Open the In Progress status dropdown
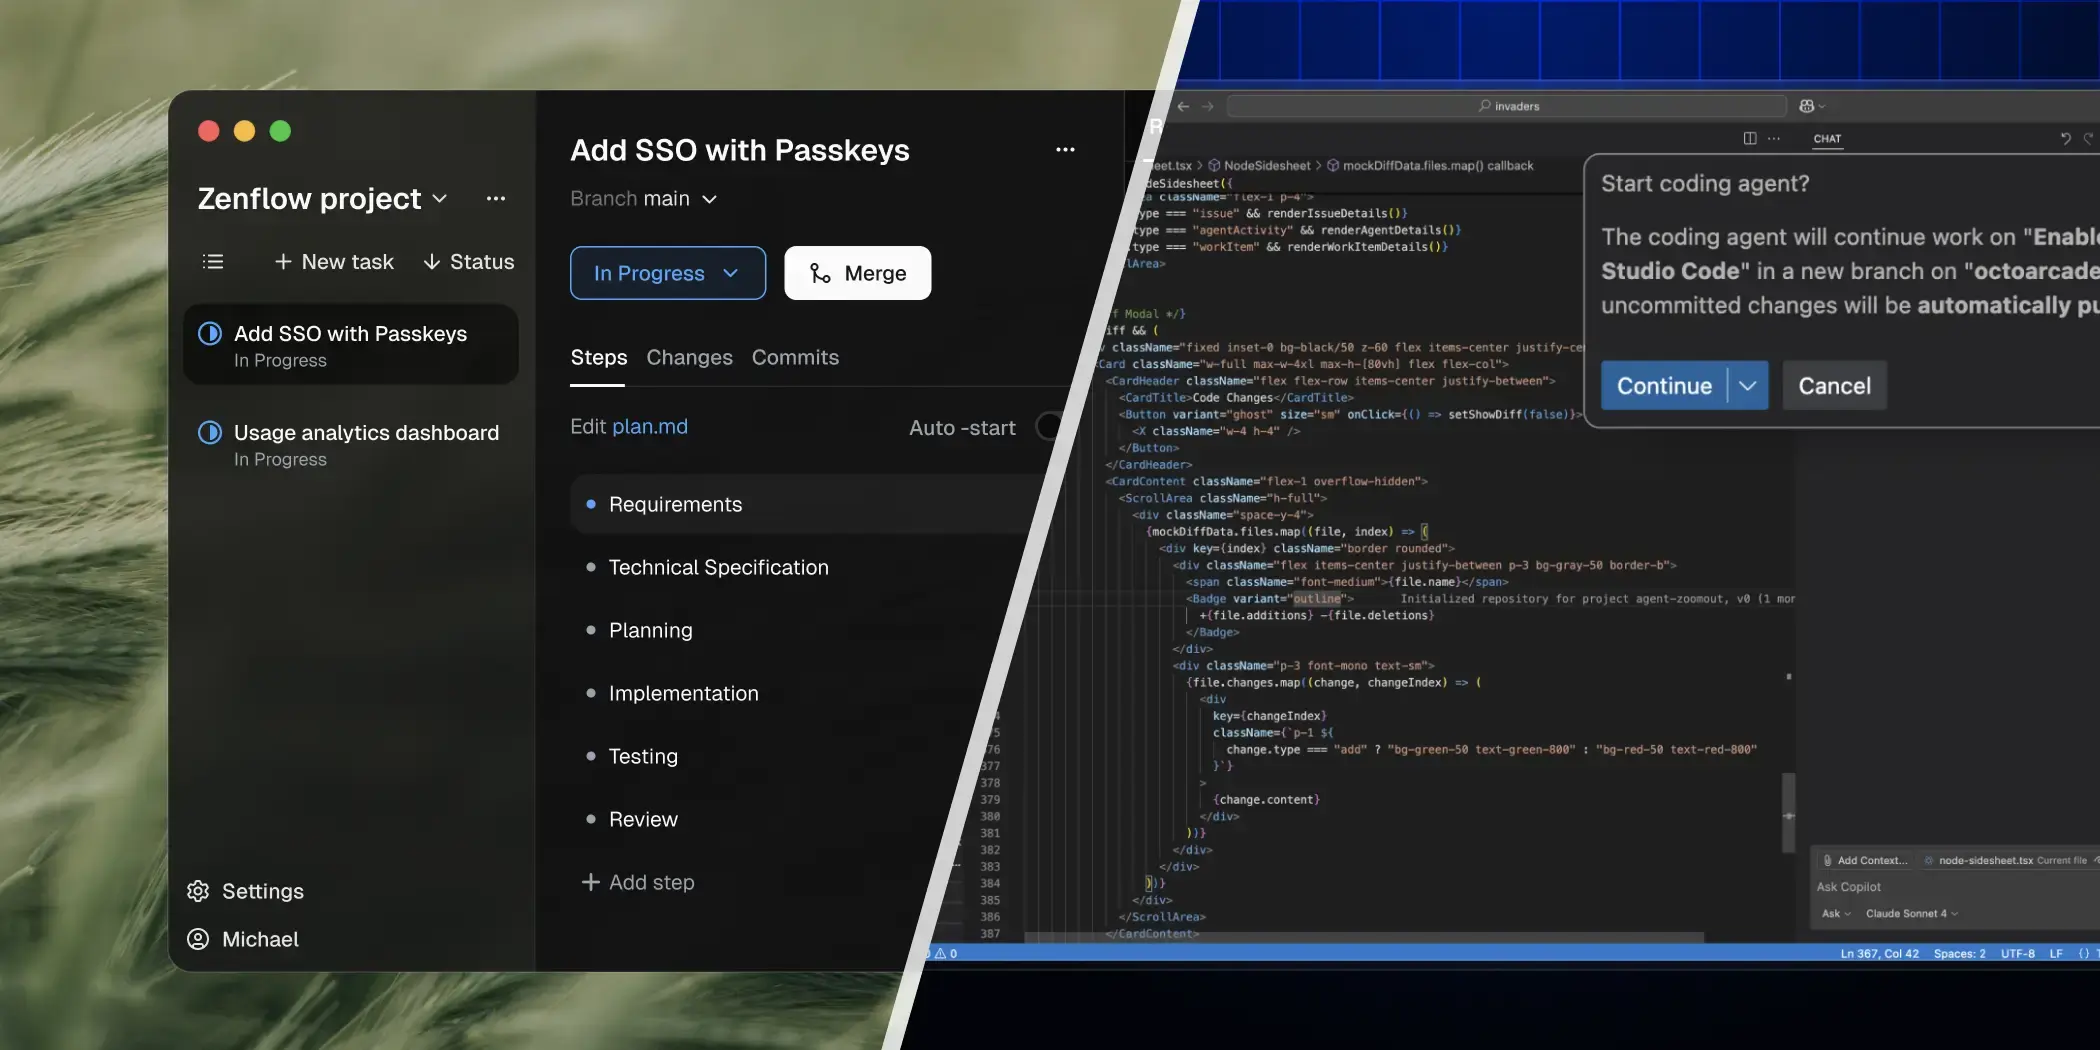Screen dimensions: 2100x1050 coord(667,273)
